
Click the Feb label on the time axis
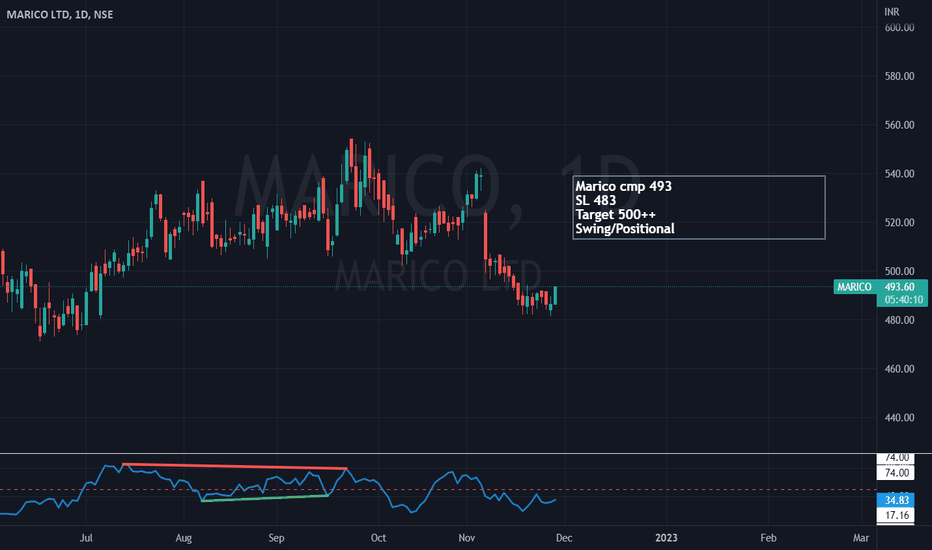coord(768,538)
